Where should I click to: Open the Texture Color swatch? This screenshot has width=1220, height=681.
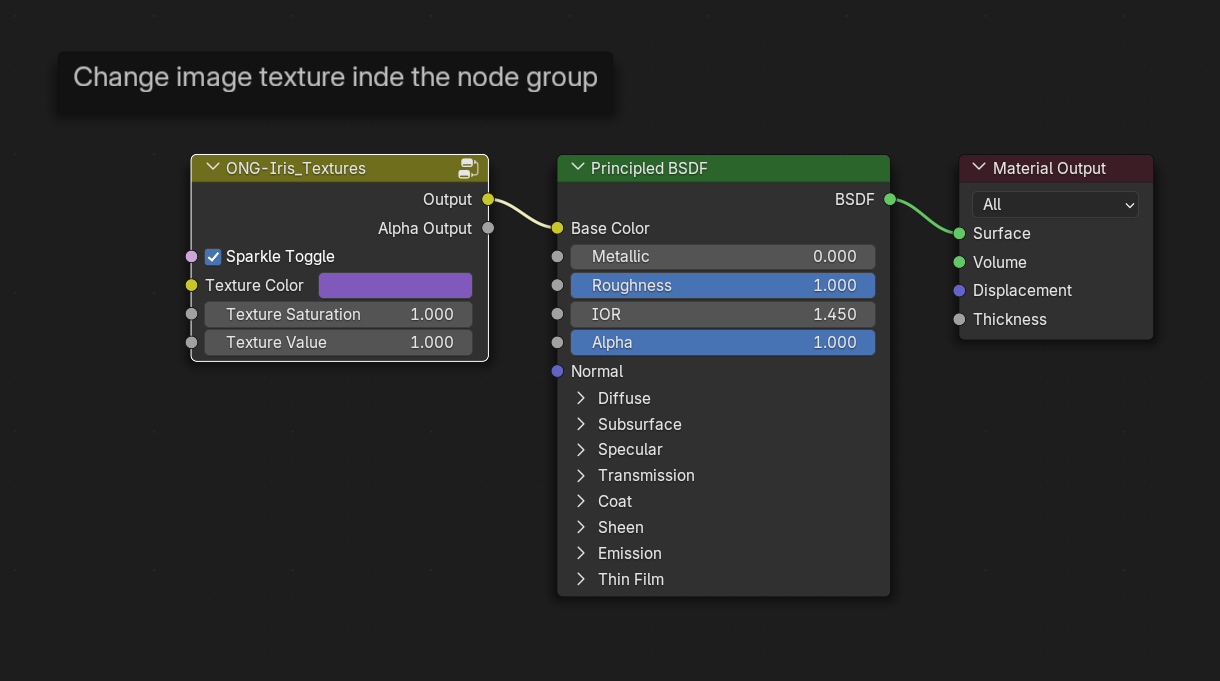395,286
